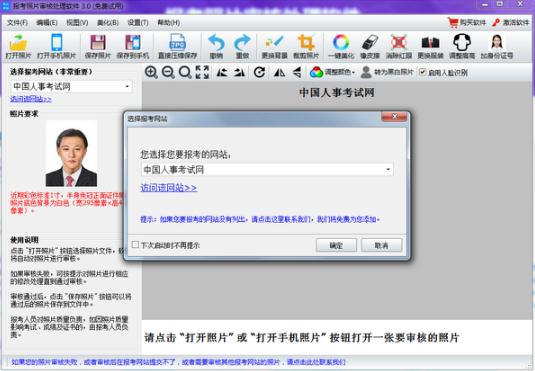Viewport: 535px width, 371px height.
Task: Select the 保存到手机 toolbar icon
Action: pos(133,42)
